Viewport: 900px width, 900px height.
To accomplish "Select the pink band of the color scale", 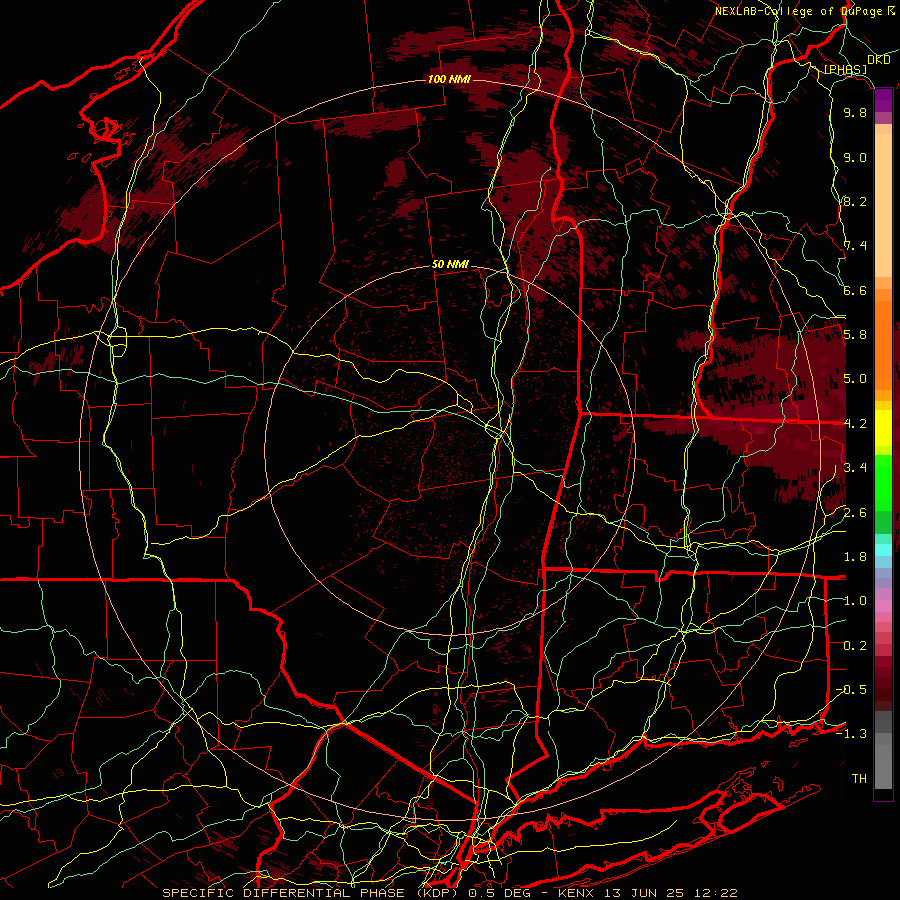I will (883, 606).
